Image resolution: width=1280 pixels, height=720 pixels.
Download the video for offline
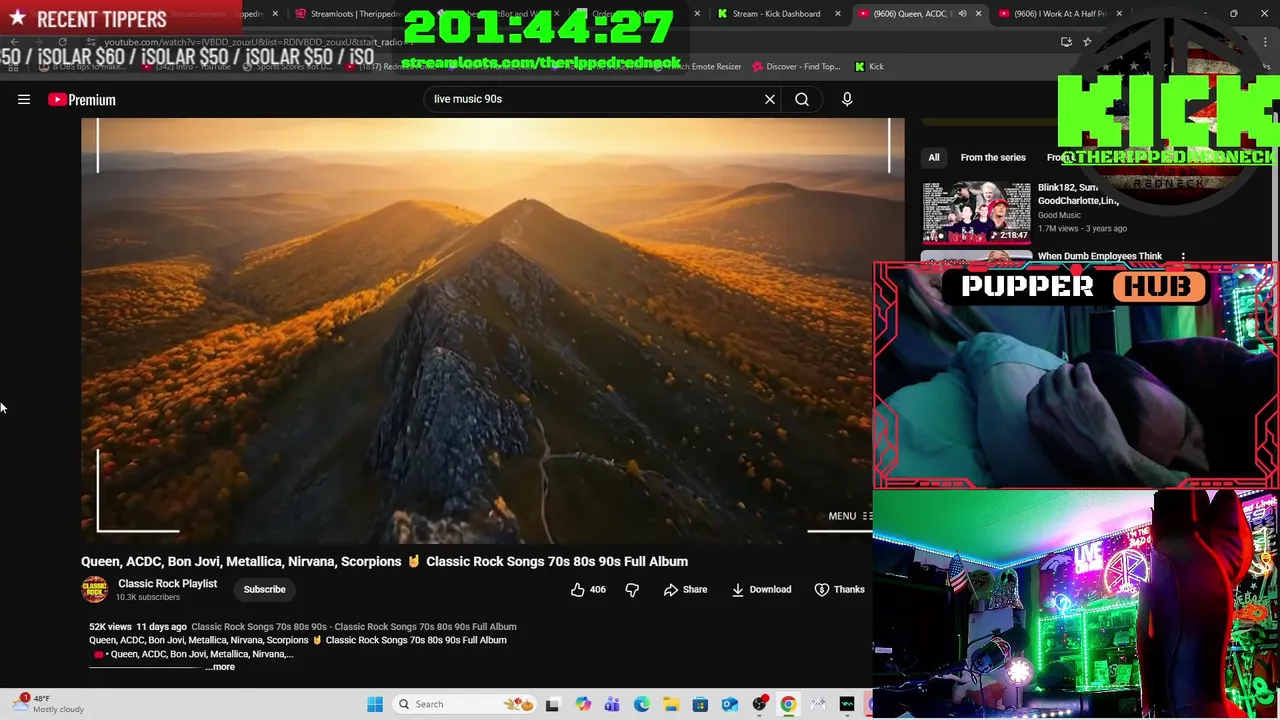(761, 589)
